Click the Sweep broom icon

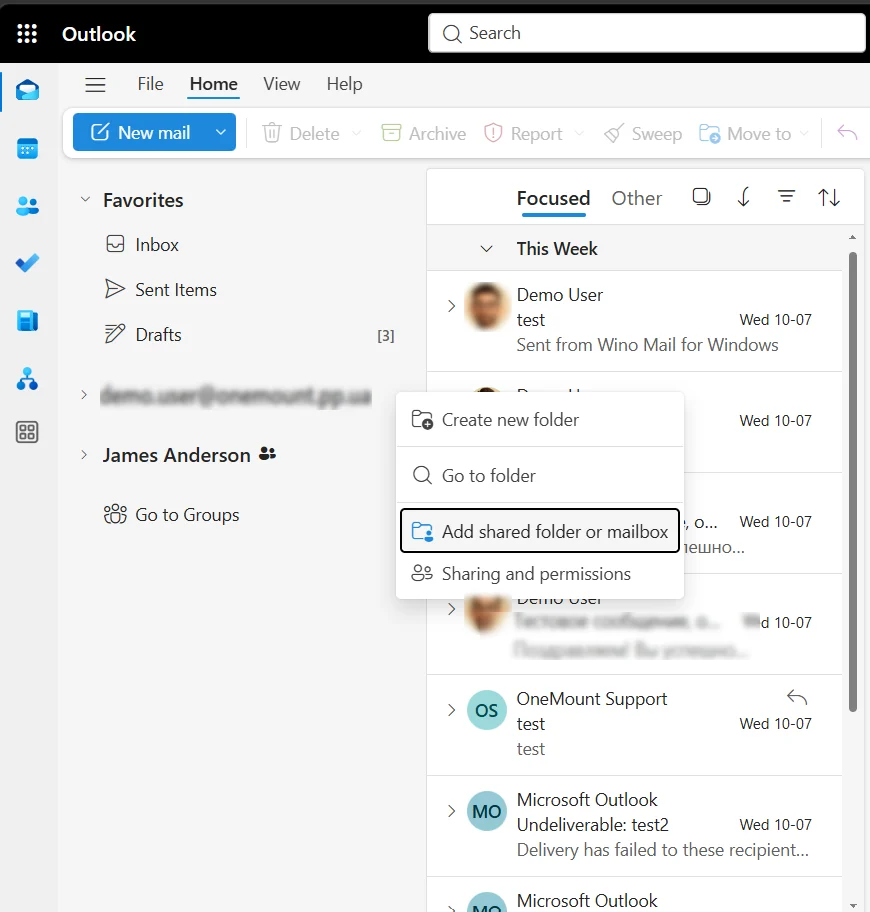[615, 133]
